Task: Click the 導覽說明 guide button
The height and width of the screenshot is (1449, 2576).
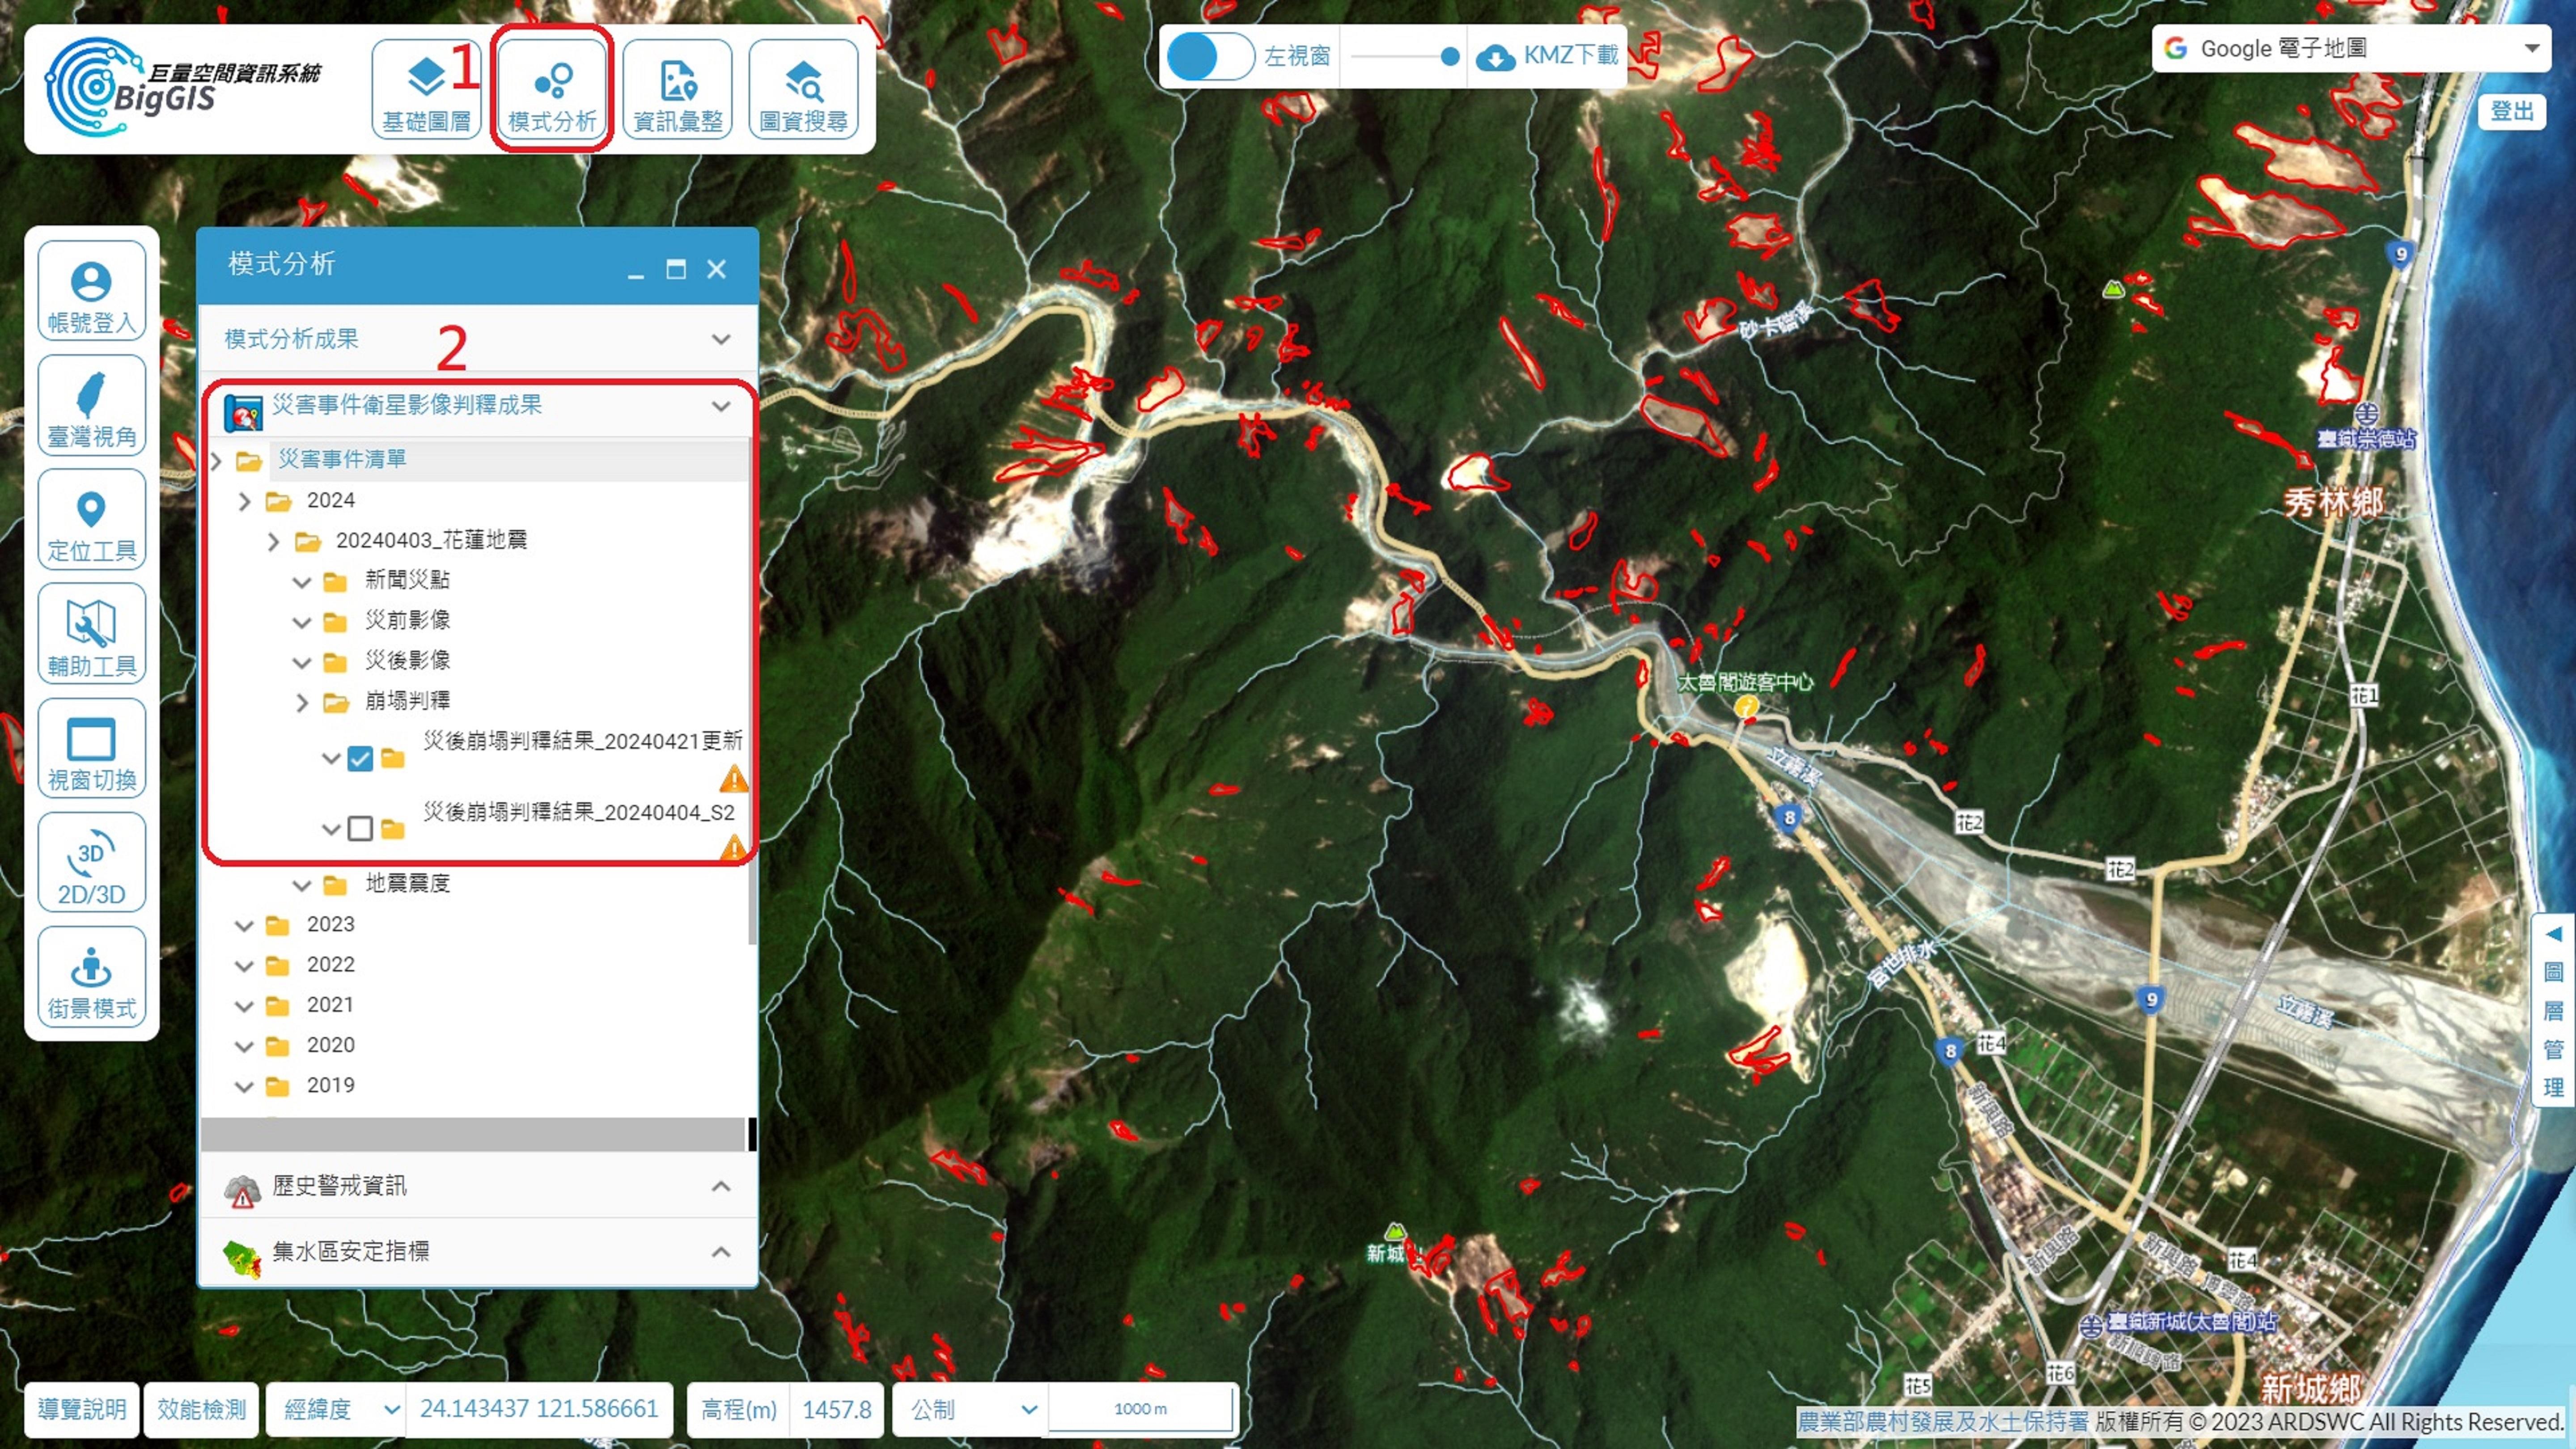Action: 82,1409
